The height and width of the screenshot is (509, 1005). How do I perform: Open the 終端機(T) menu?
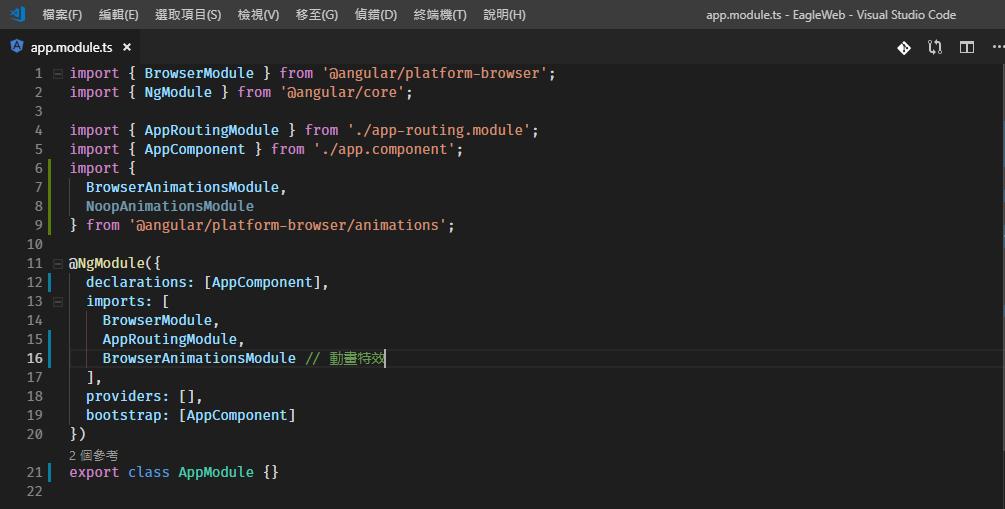coord(440,14)
